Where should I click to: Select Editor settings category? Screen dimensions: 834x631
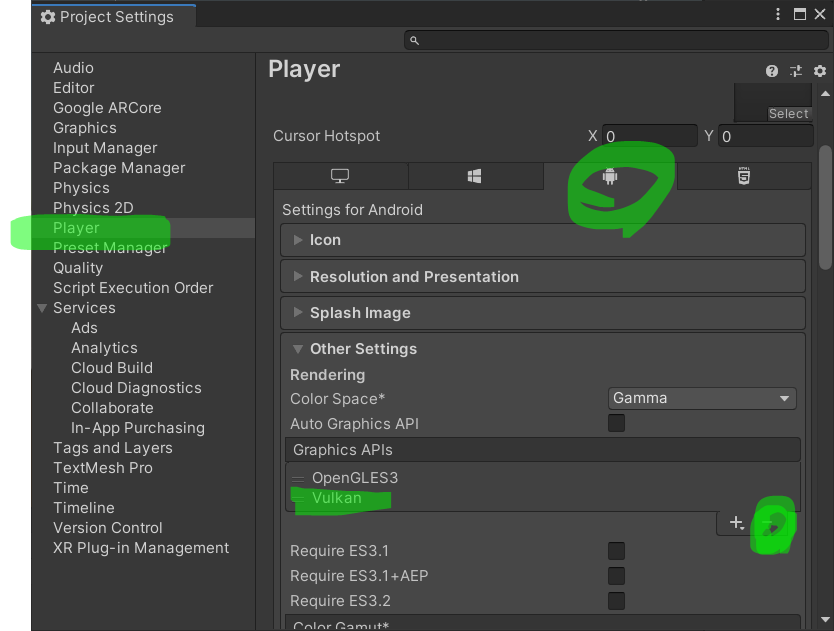coord(73,88)
